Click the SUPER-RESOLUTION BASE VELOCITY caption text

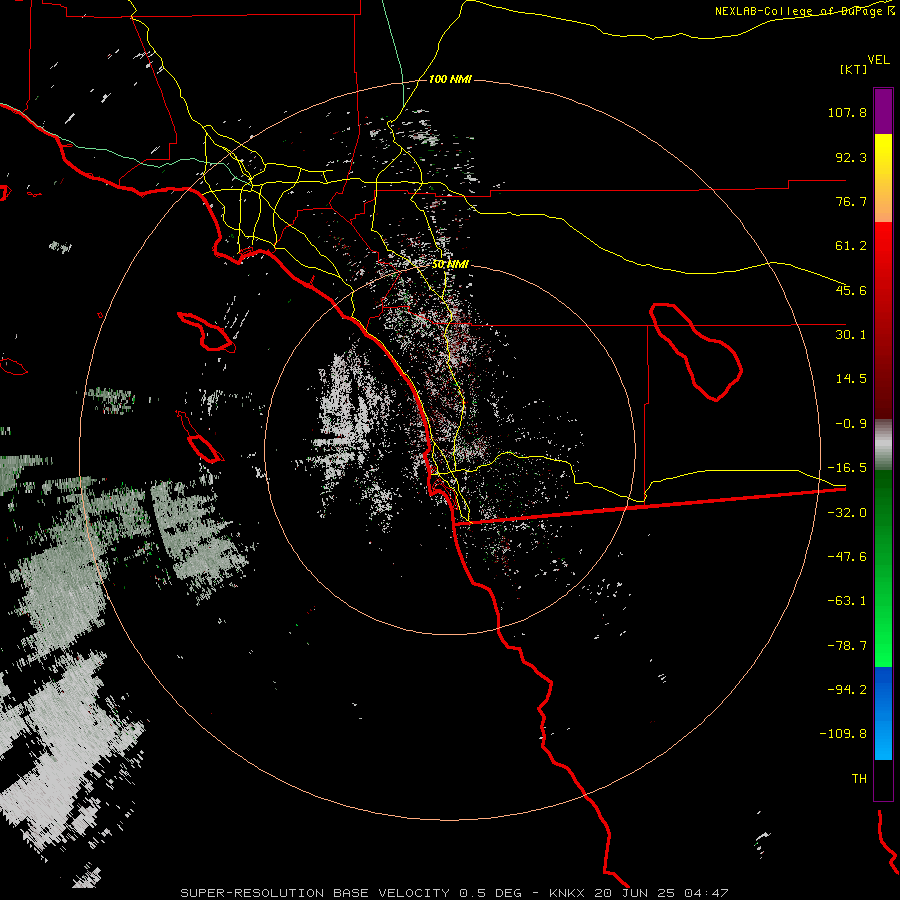pyautogui.click(x=317, y=893)
